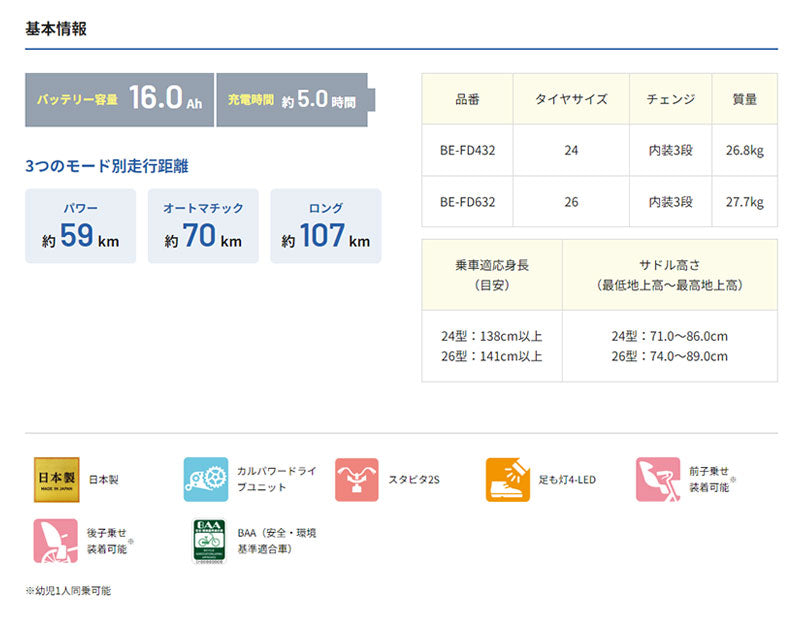This screenshot has width=800, height=635.
Task: Click the BE-FD432 model number cell
Action: click(x=467, y=150)
